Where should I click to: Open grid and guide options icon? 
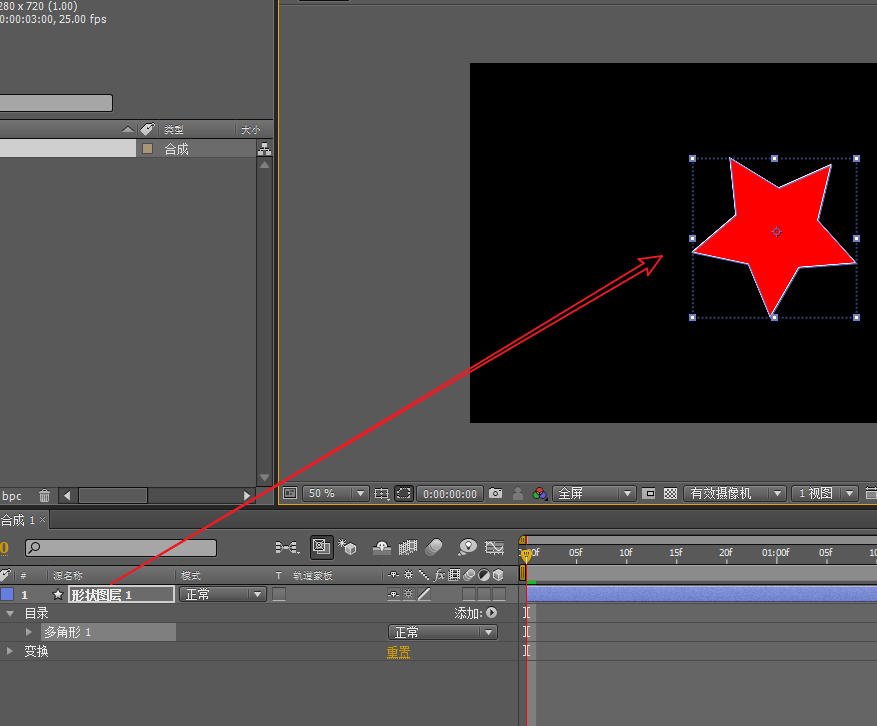pos(381,493)
